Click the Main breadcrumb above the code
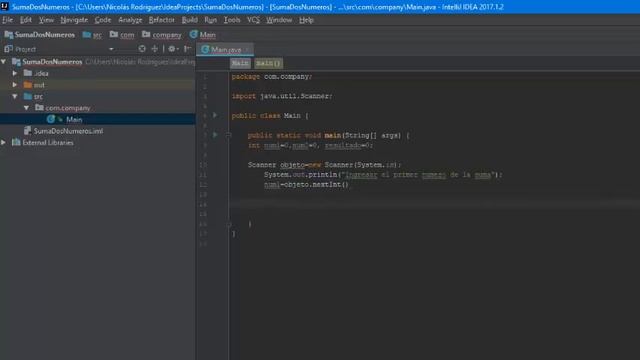 (240, 63)
